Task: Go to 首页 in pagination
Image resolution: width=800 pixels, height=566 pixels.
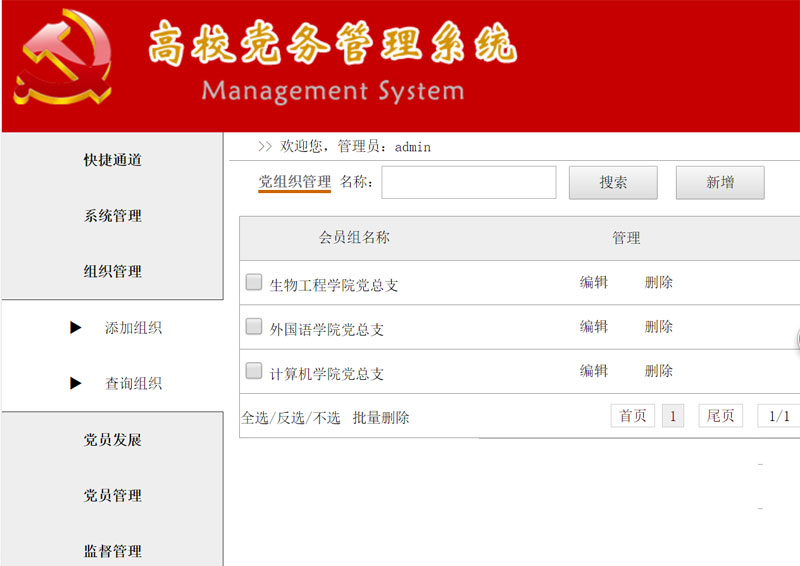Action: point(633,416)
